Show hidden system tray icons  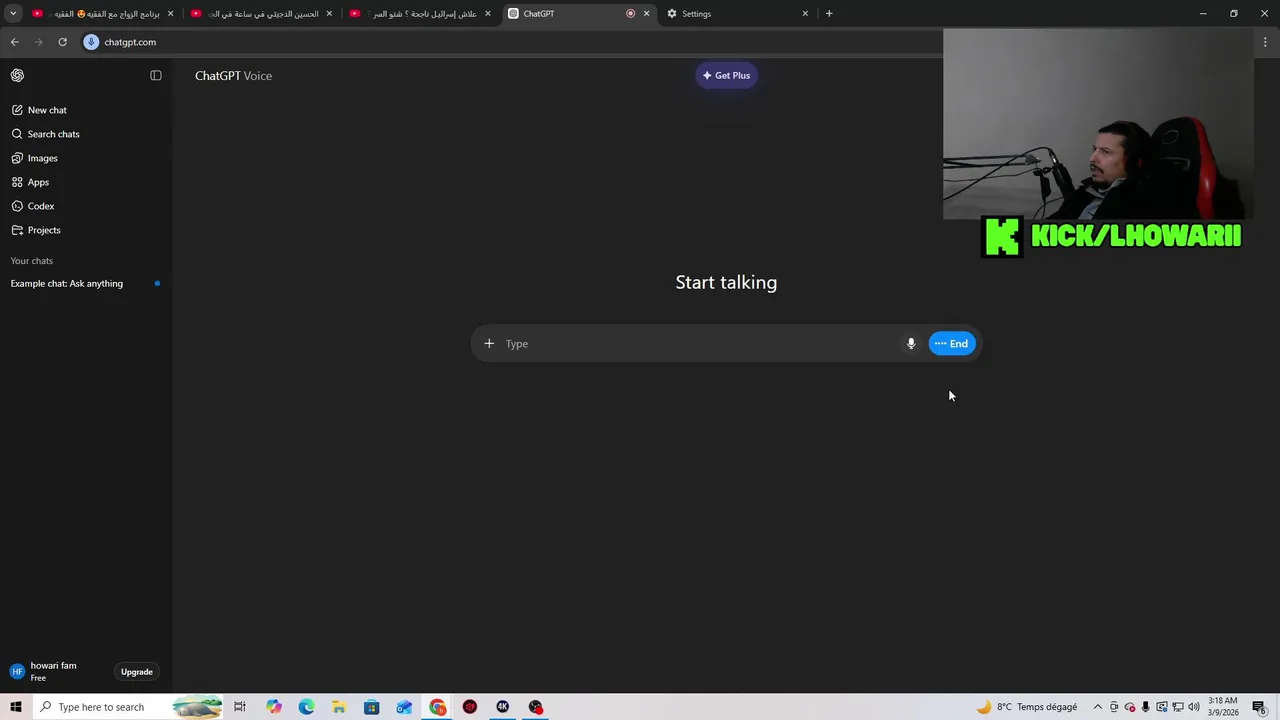pyautogui.click(x=1097, y=707)
